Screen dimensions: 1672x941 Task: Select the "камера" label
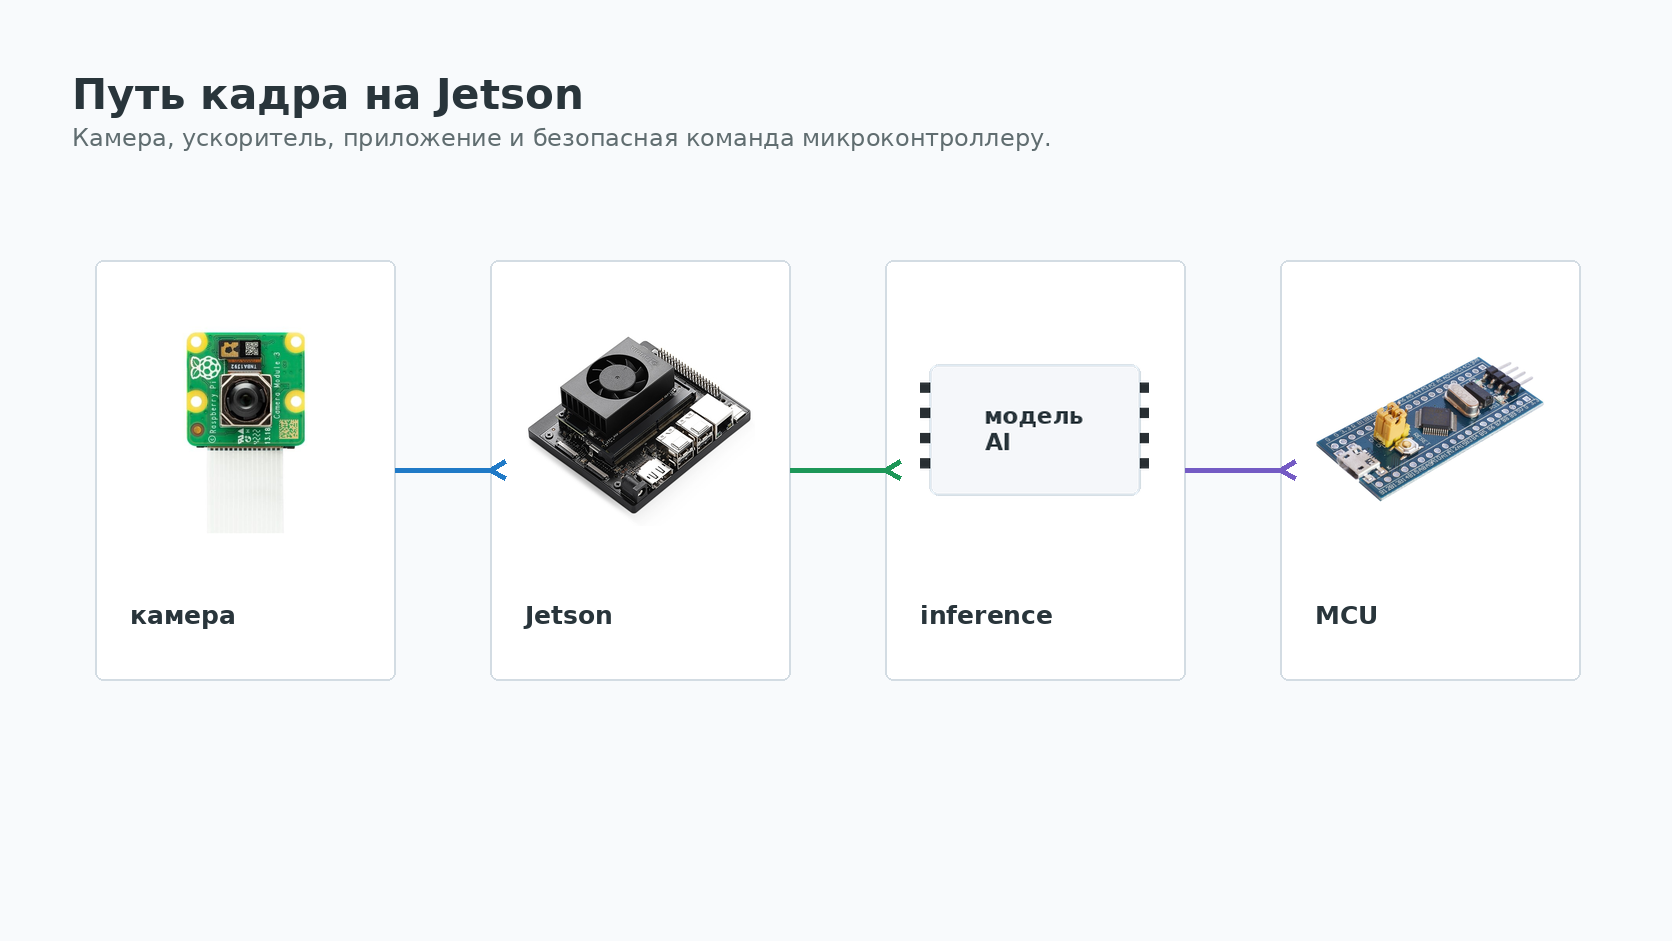pos(183,615)
